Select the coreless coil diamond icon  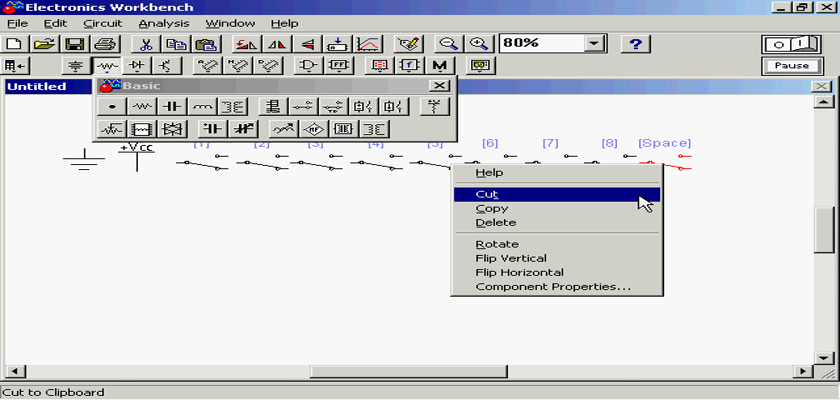pos(313,129)
